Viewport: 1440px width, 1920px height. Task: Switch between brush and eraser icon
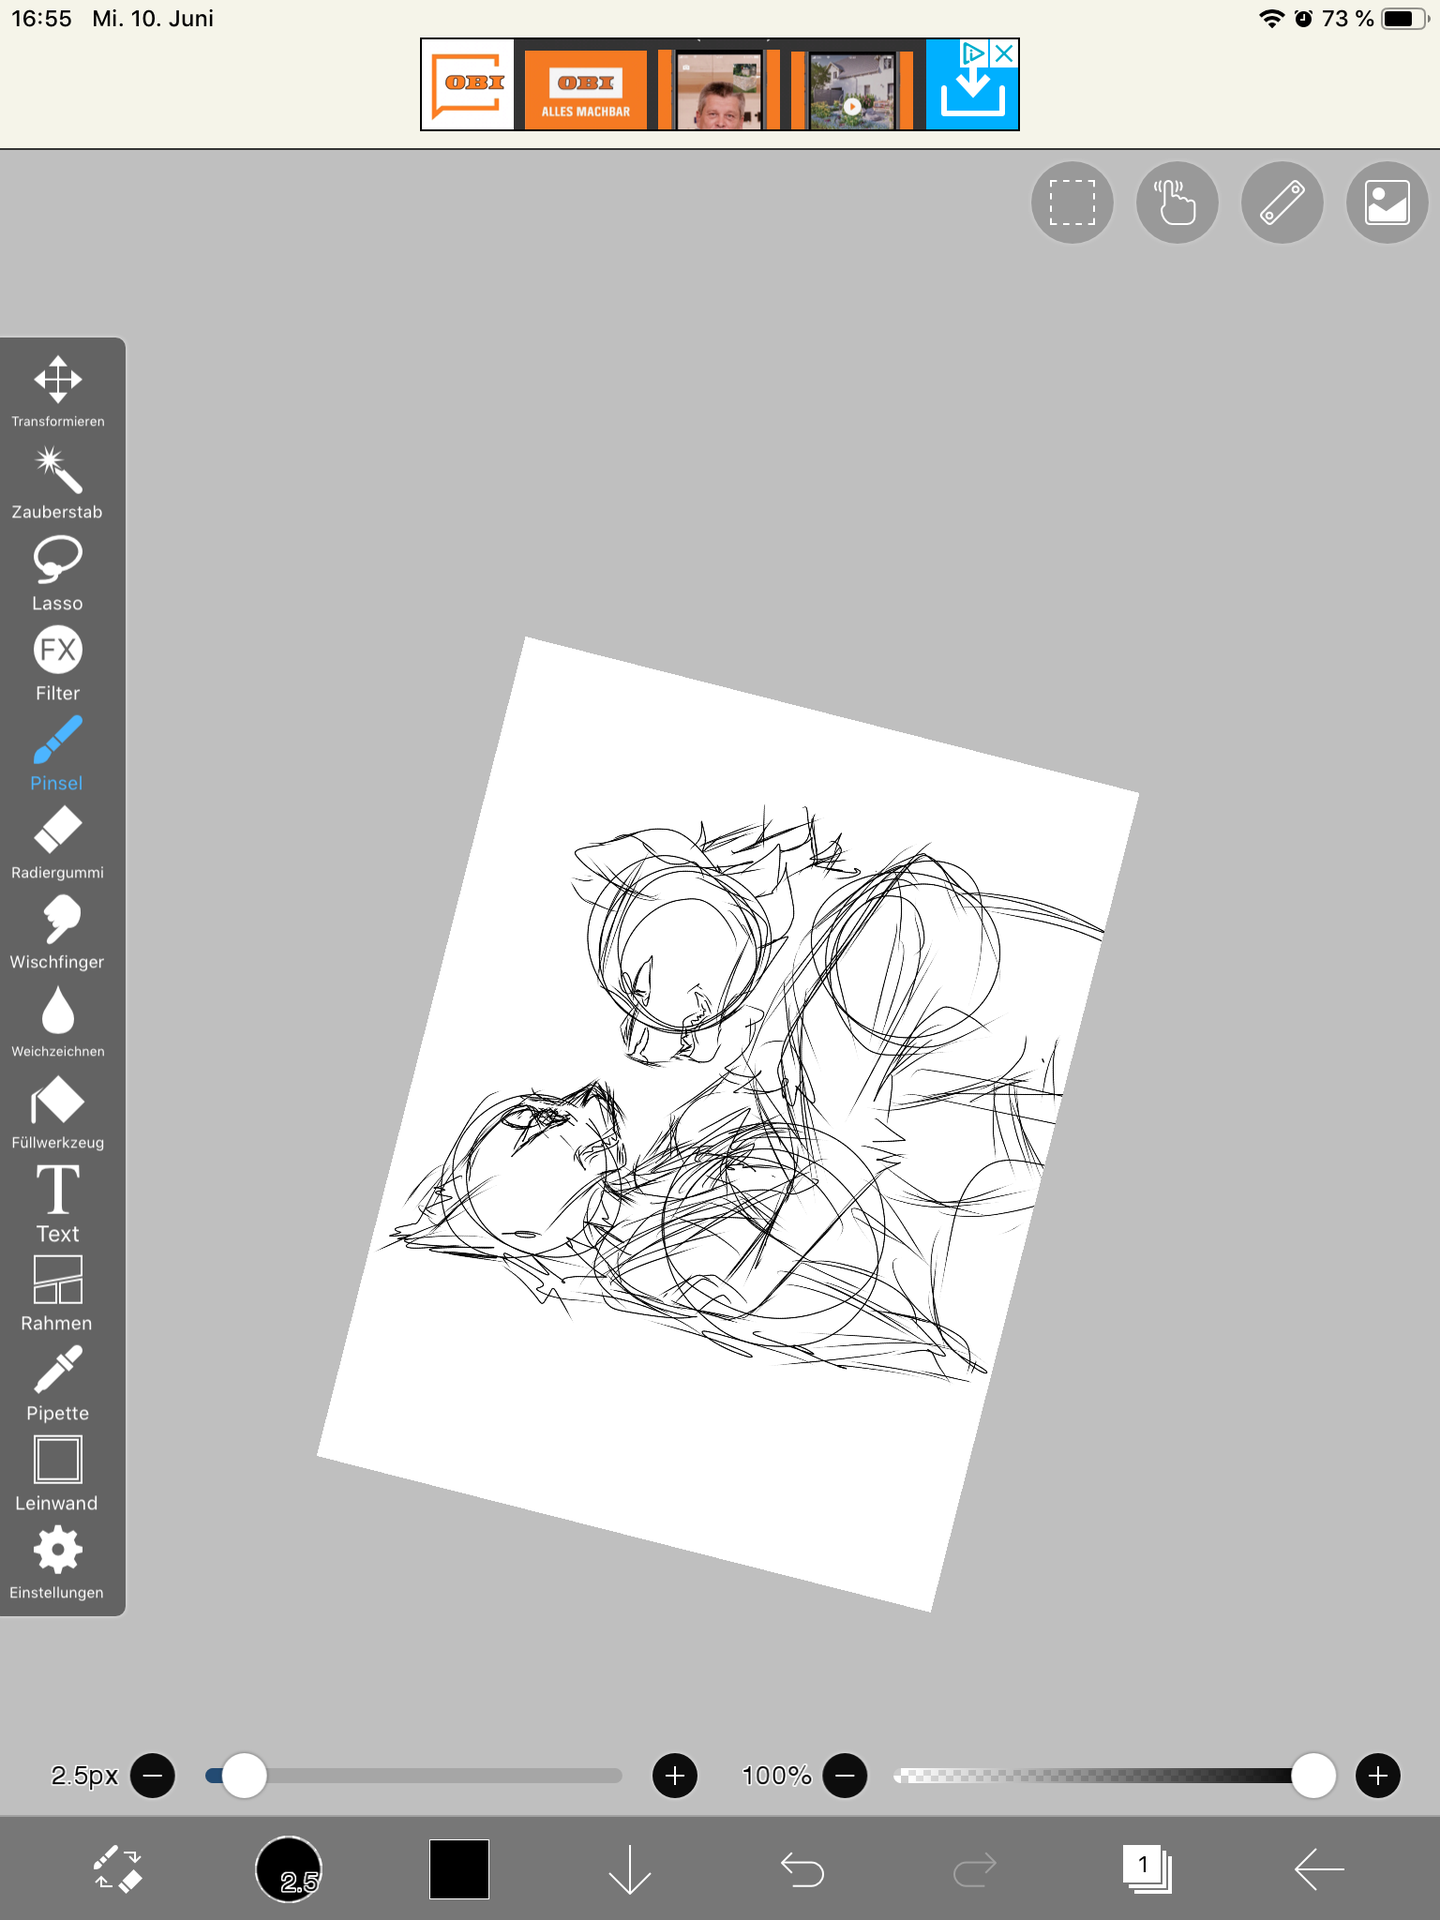coord(118,1868)
